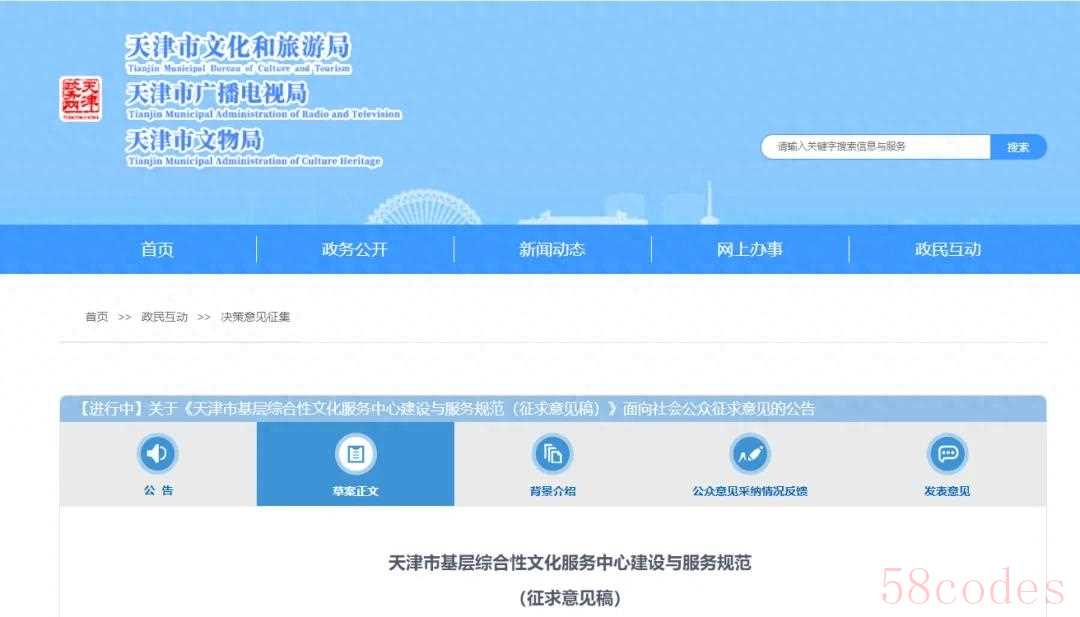This screenshot has height=617, width=1080.
Task: Switch to the 发表意见 tab label
Action: (x=948, y=491)
